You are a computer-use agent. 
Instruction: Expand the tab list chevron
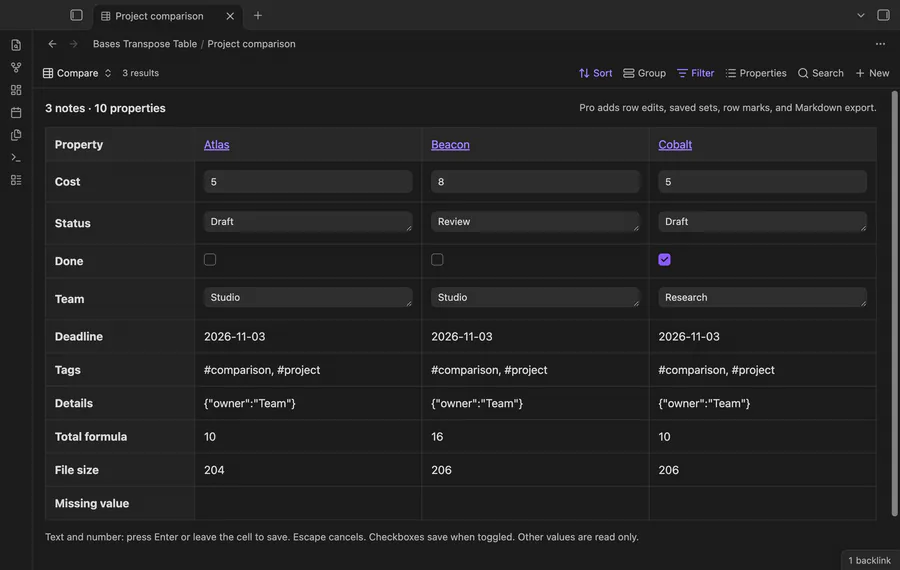pos(860,15)
